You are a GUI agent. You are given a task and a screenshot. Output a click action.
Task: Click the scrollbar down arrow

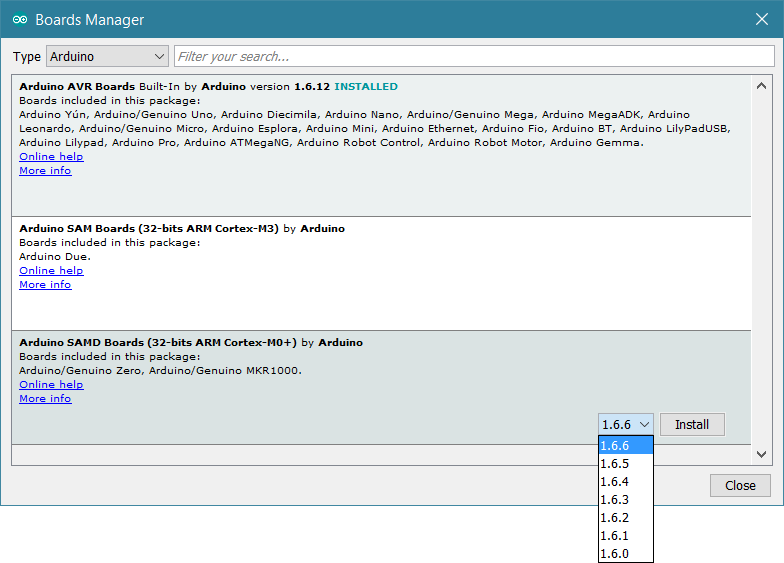coord(762,454)
